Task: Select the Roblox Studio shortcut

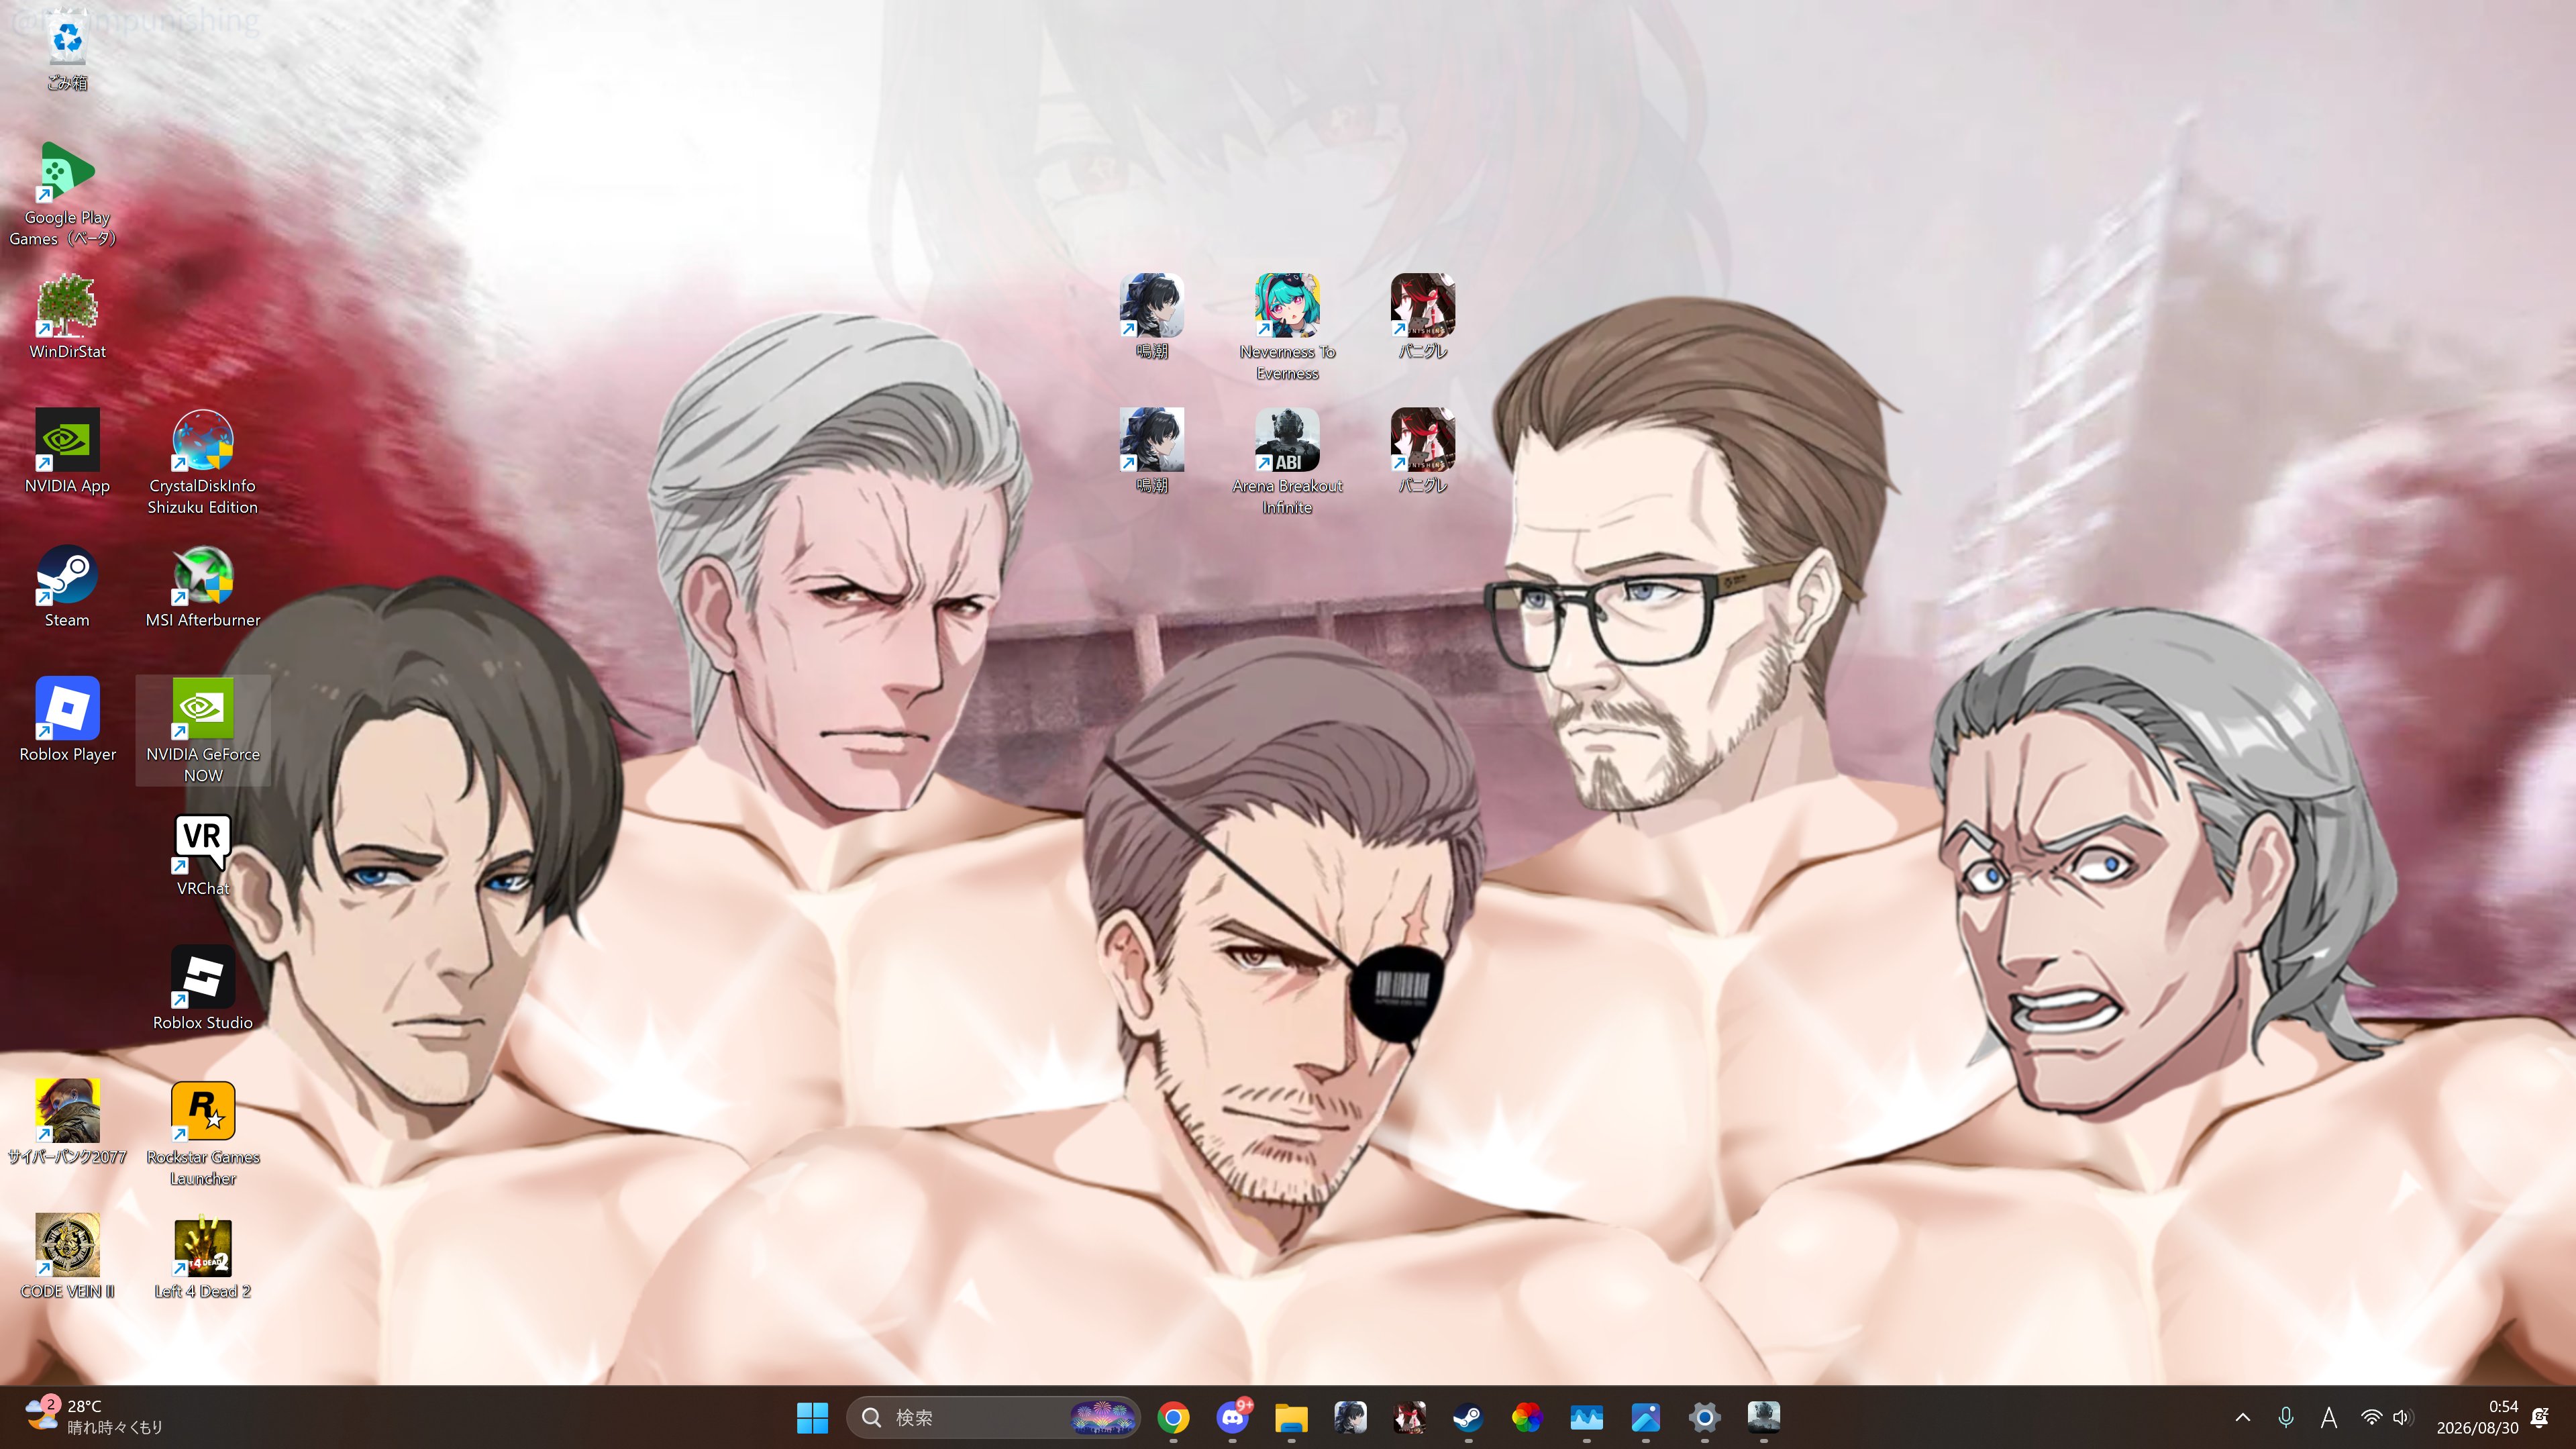Action: click(203, 987)
